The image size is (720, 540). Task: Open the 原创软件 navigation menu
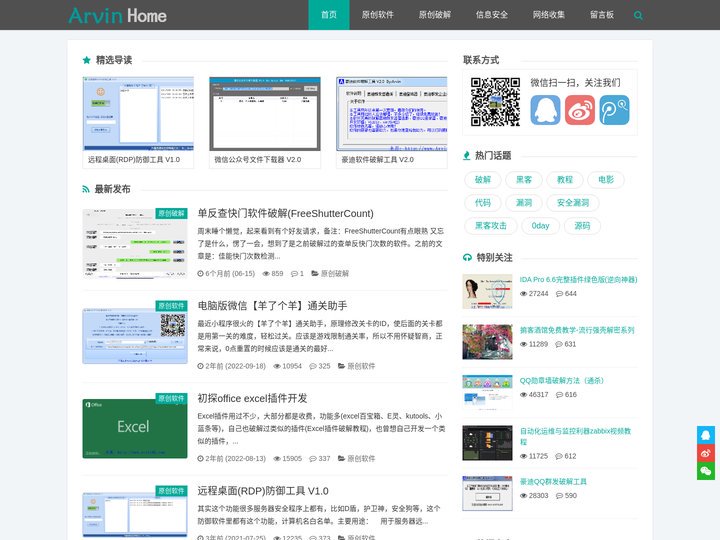click(x=377, y=15)
